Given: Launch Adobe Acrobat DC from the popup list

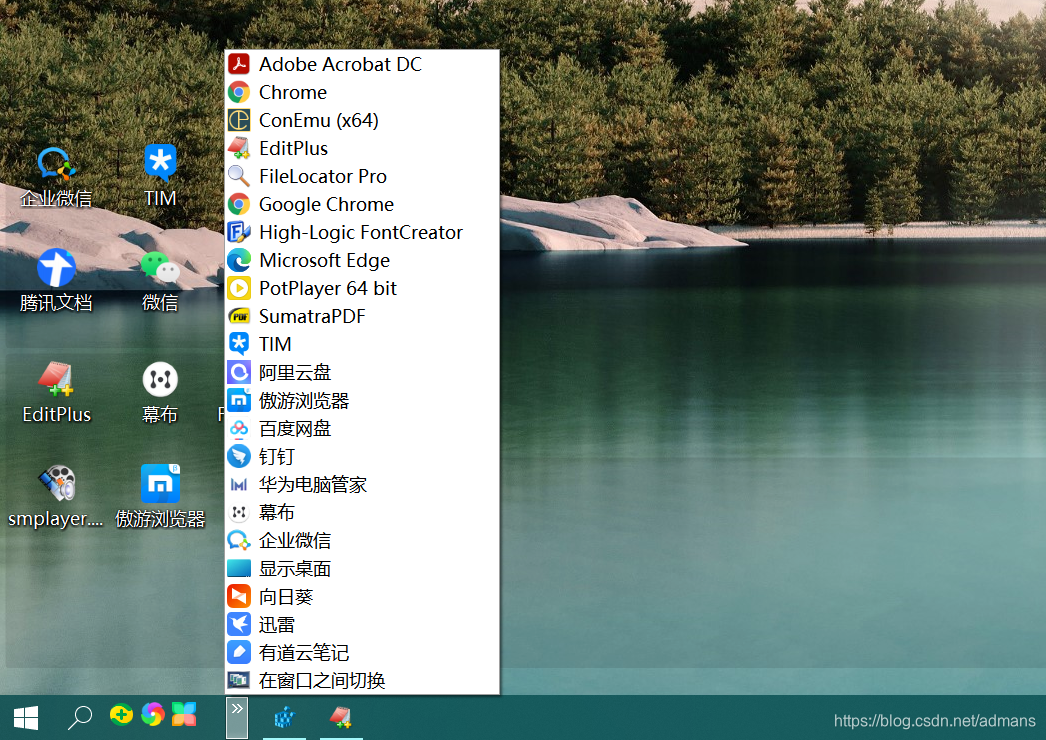Looking at the screenshot, I should click(x=362, y=64).
